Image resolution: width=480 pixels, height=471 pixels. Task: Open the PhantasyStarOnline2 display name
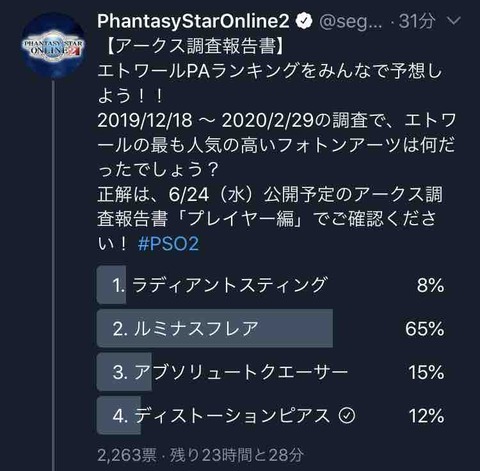pos(193,21)
